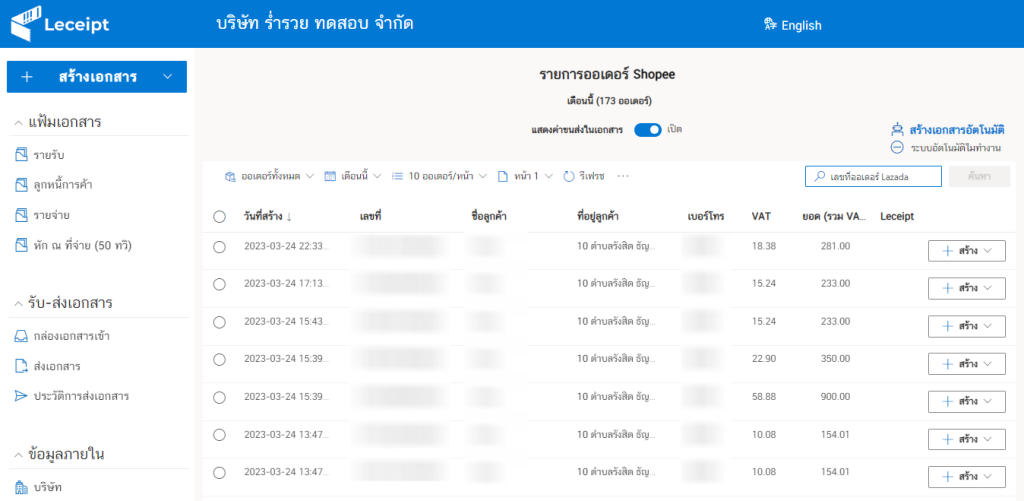Click the ส่งเอกสาร document icon
The image size is (1024, 501).
[x=20, y=366]
